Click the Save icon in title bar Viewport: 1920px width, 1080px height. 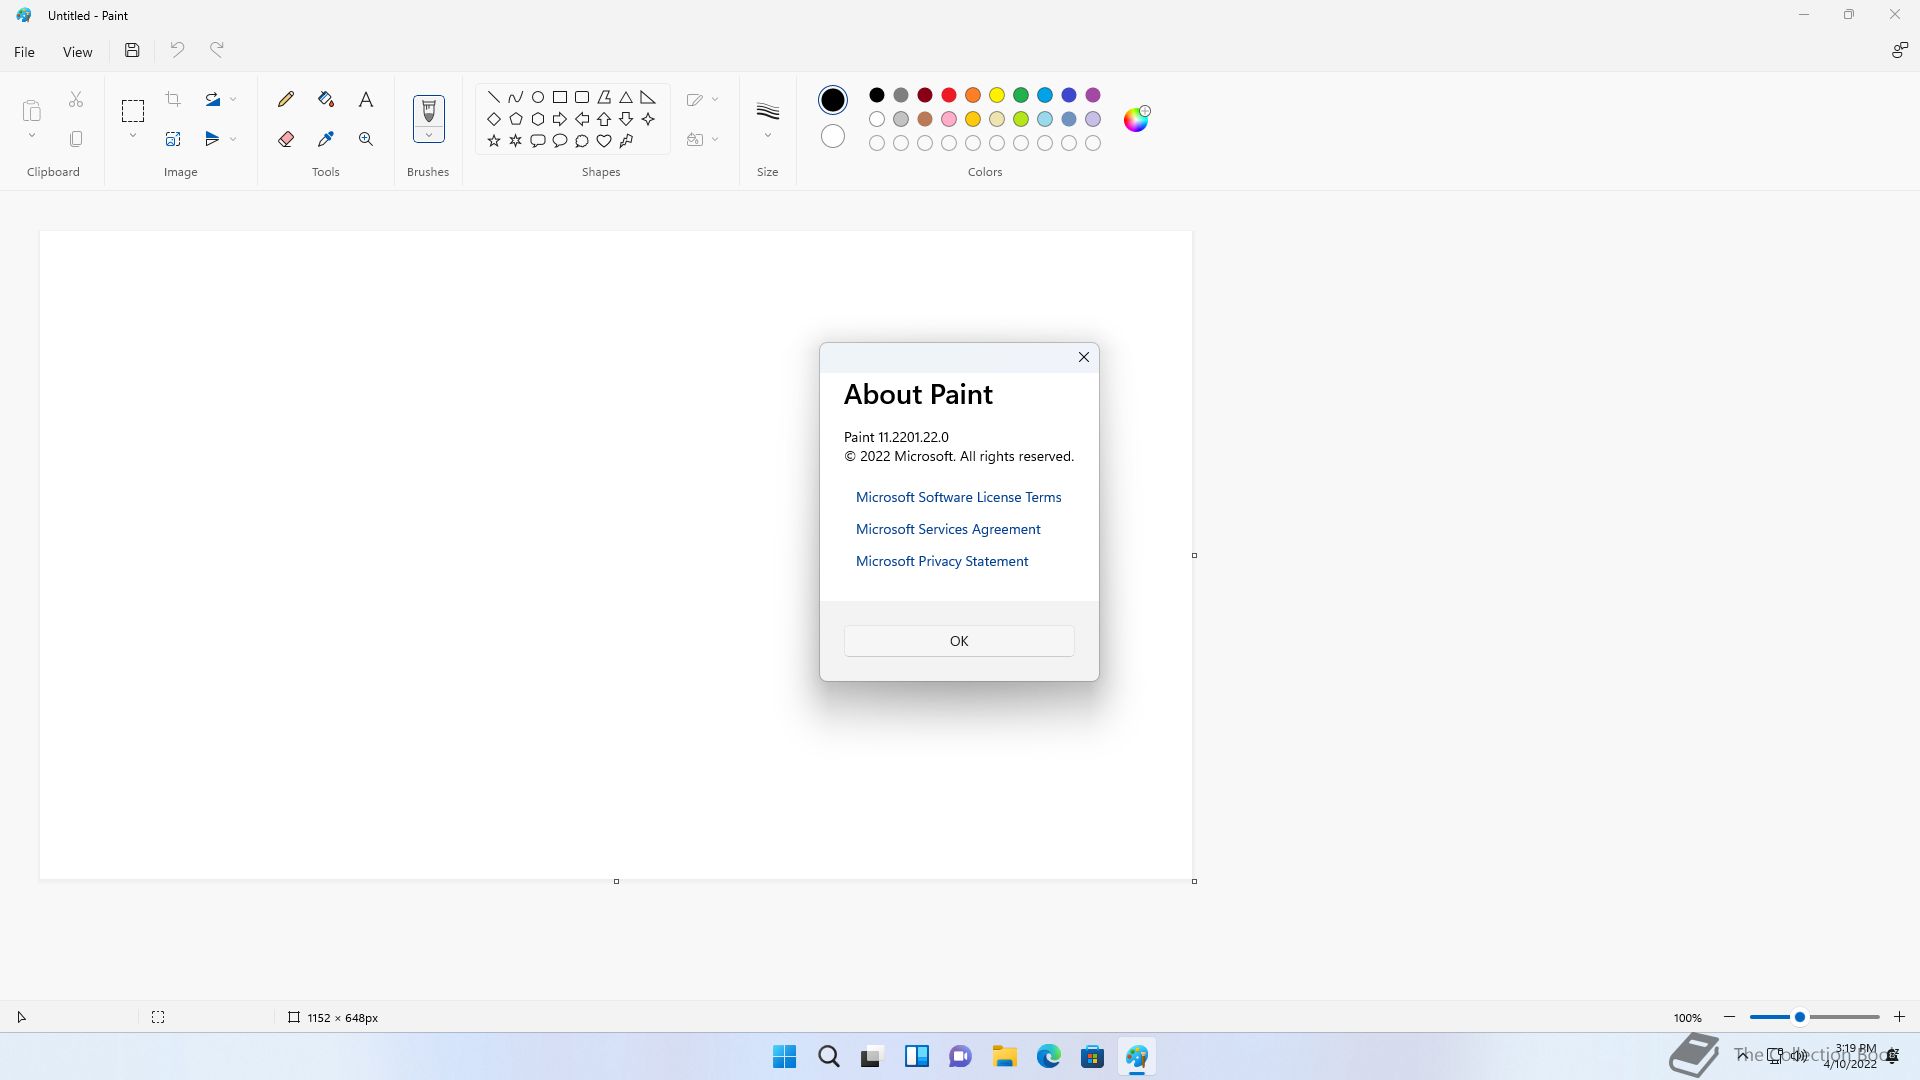132,50
